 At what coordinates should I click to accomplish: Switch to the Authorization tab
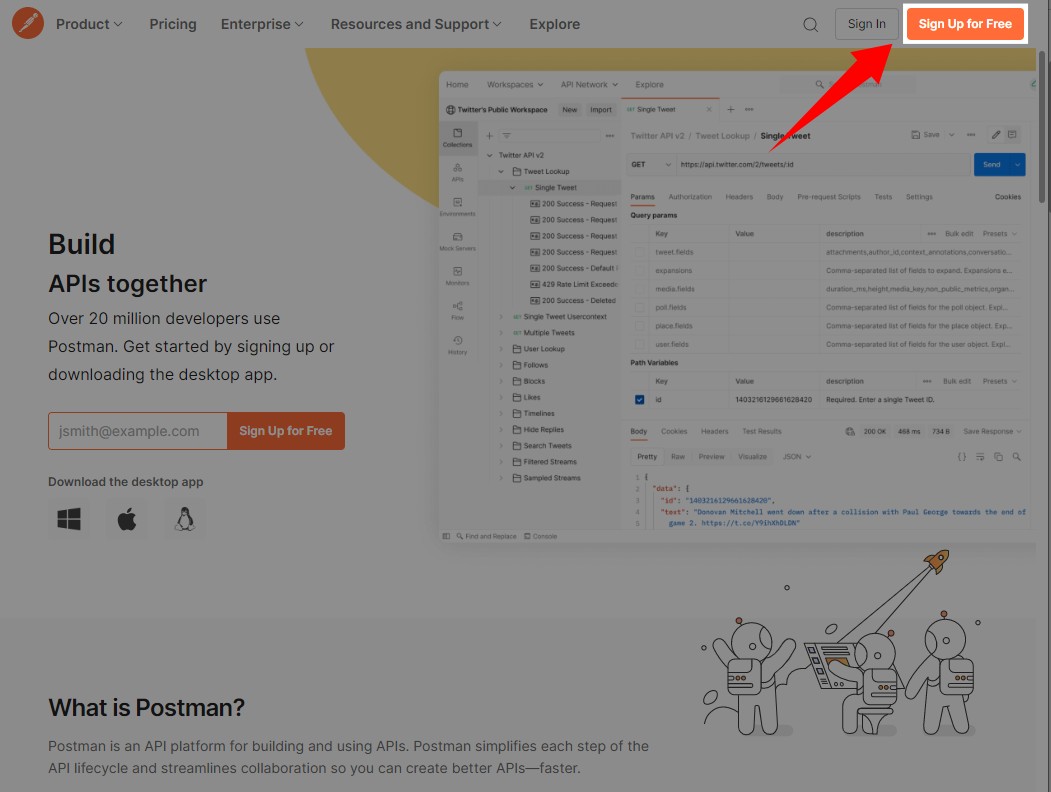690,197
